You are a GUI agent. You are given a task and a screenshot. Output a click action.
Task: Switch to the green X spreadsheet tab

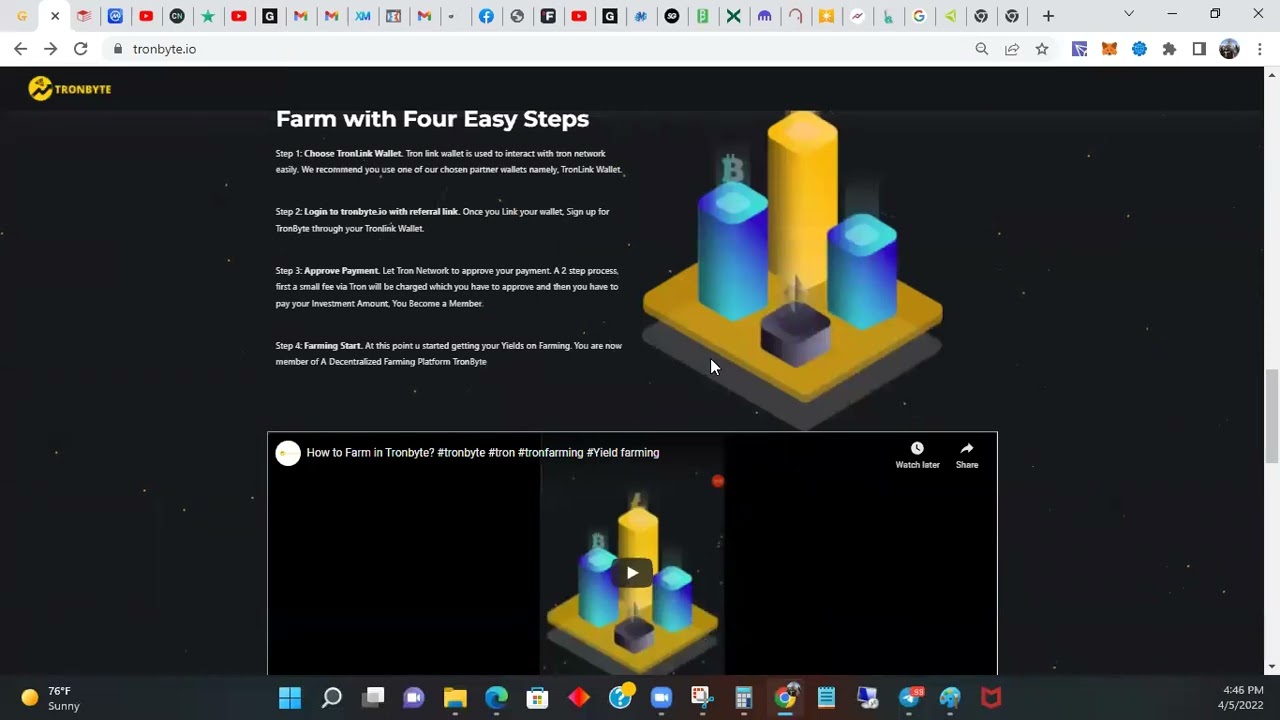point(734,16)
